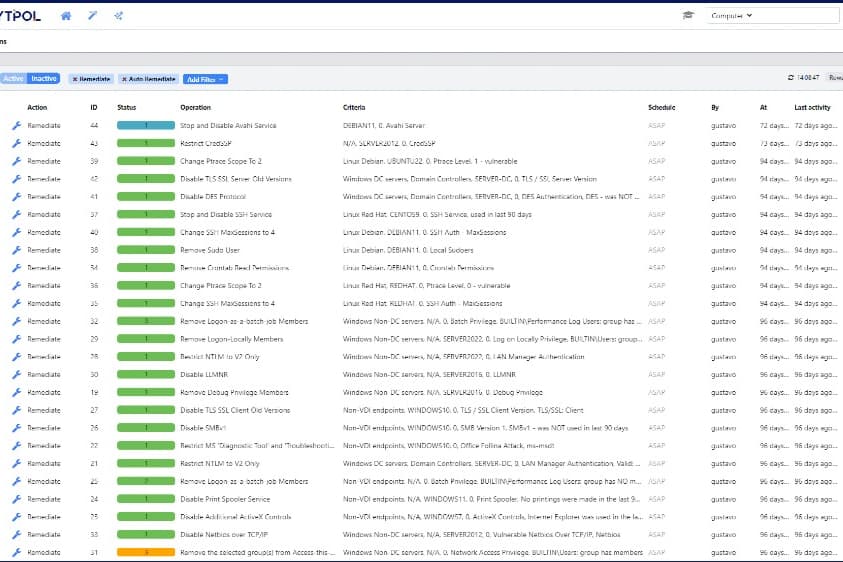843x562 pixels.
Task: Click 'gustavo' in the Restrict CredSSP row
Action: click(723, 143)
